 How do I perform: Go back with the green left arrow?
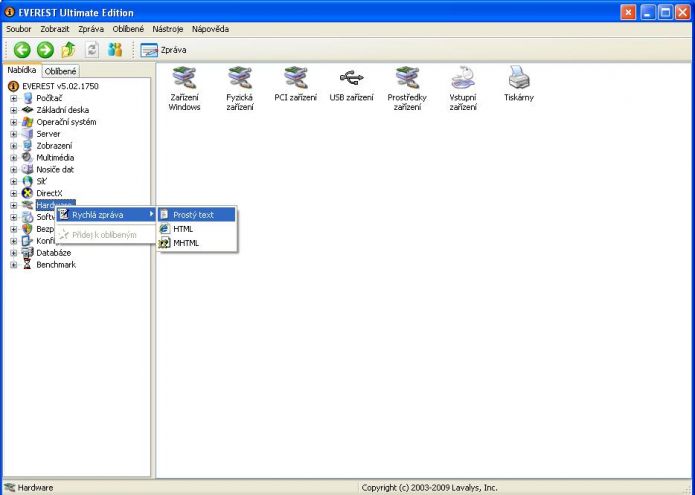tap(22, 50)
